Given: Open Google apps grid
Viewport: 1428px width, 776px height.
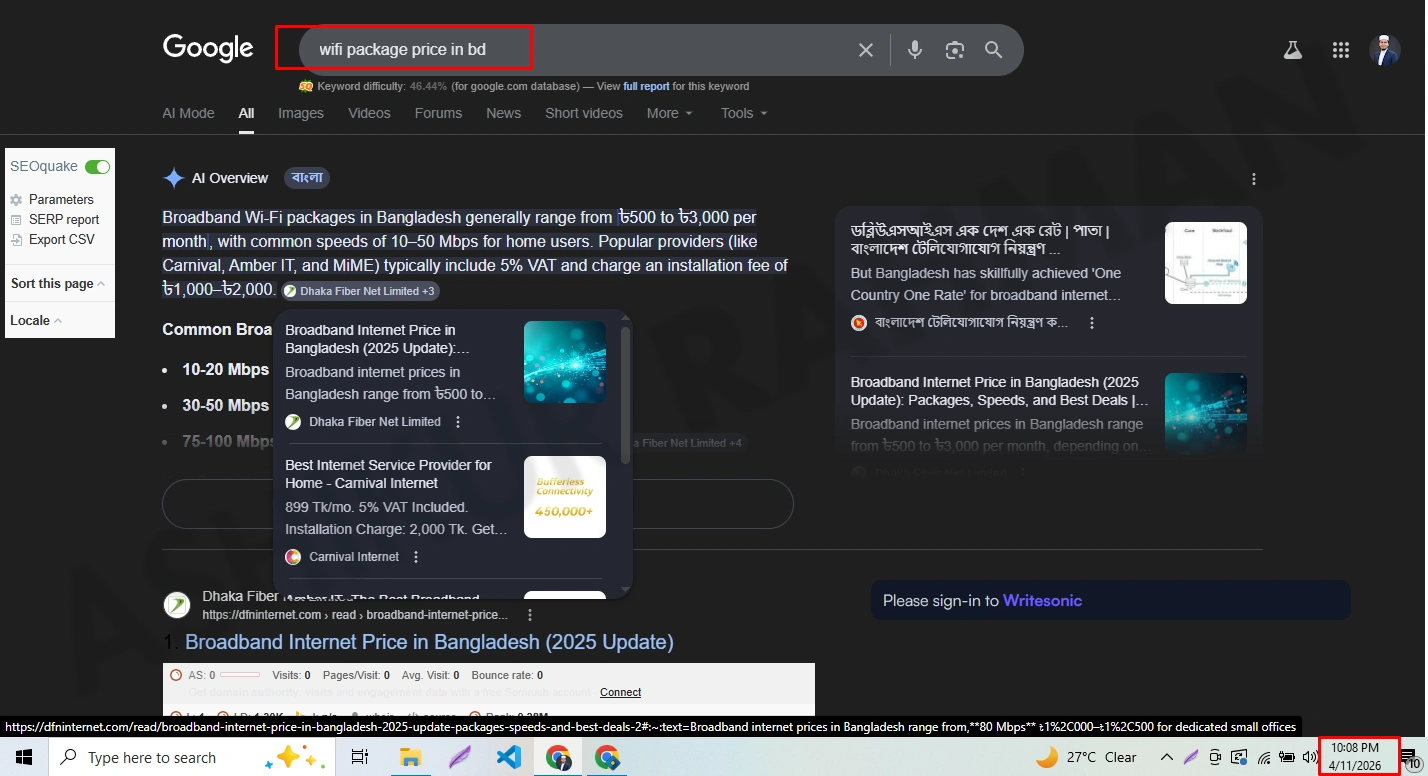Looking at the screenshot, I should pyautogui.click(x=1341, y=50).
